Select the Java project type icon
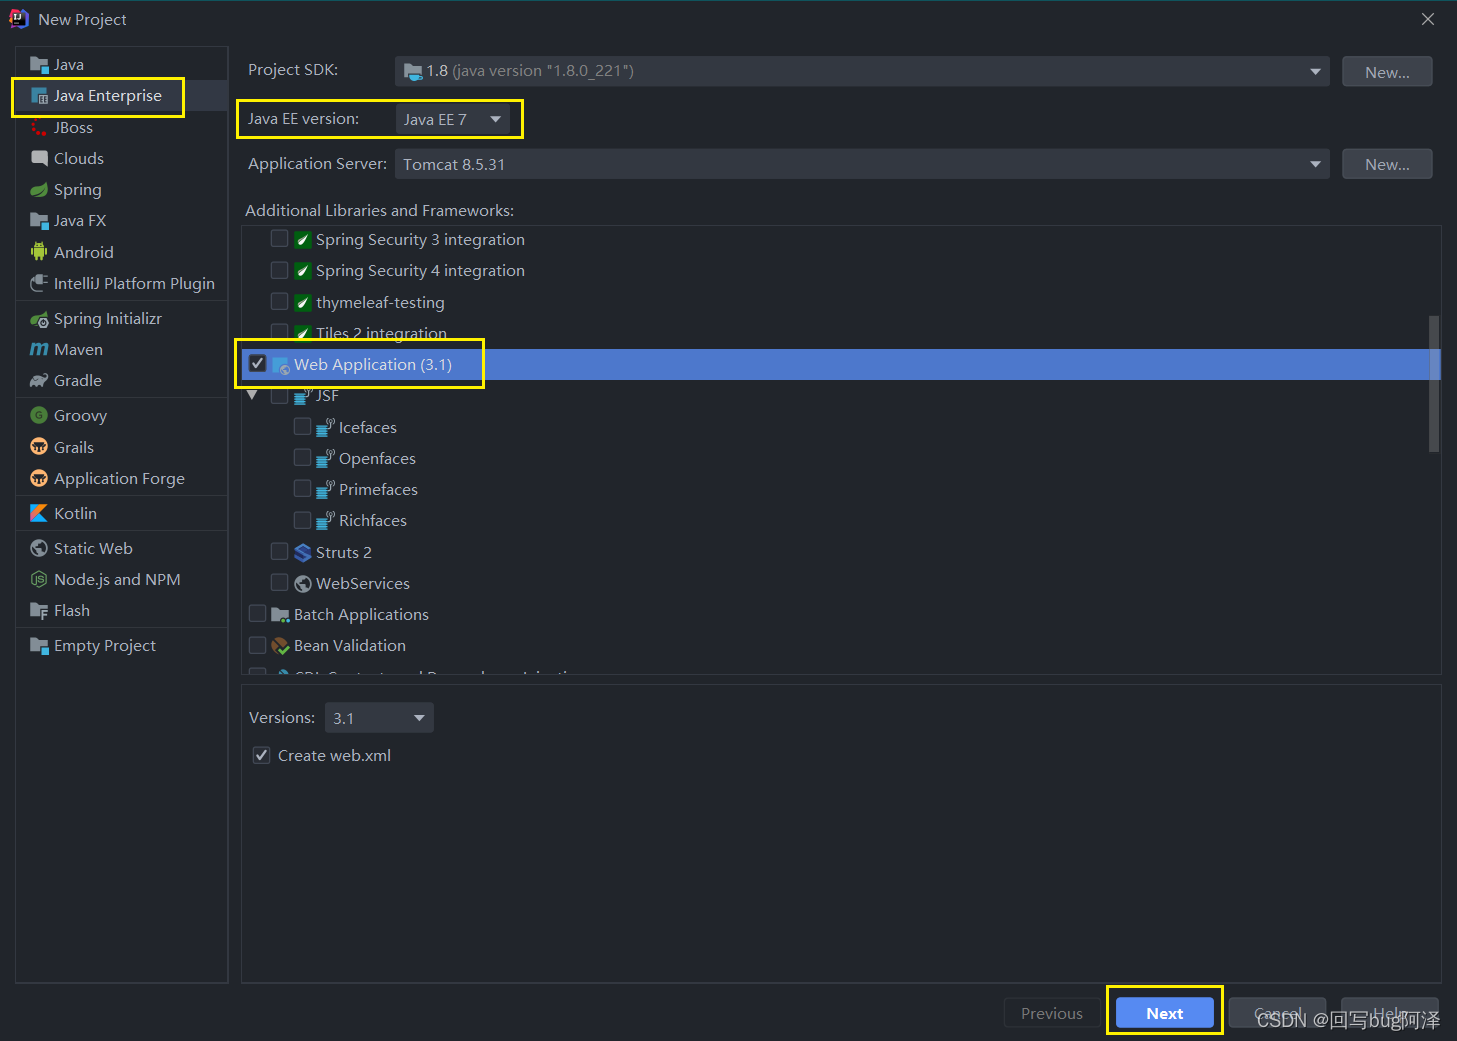This screenshot has height=1041, width=1457. (39, 65)
